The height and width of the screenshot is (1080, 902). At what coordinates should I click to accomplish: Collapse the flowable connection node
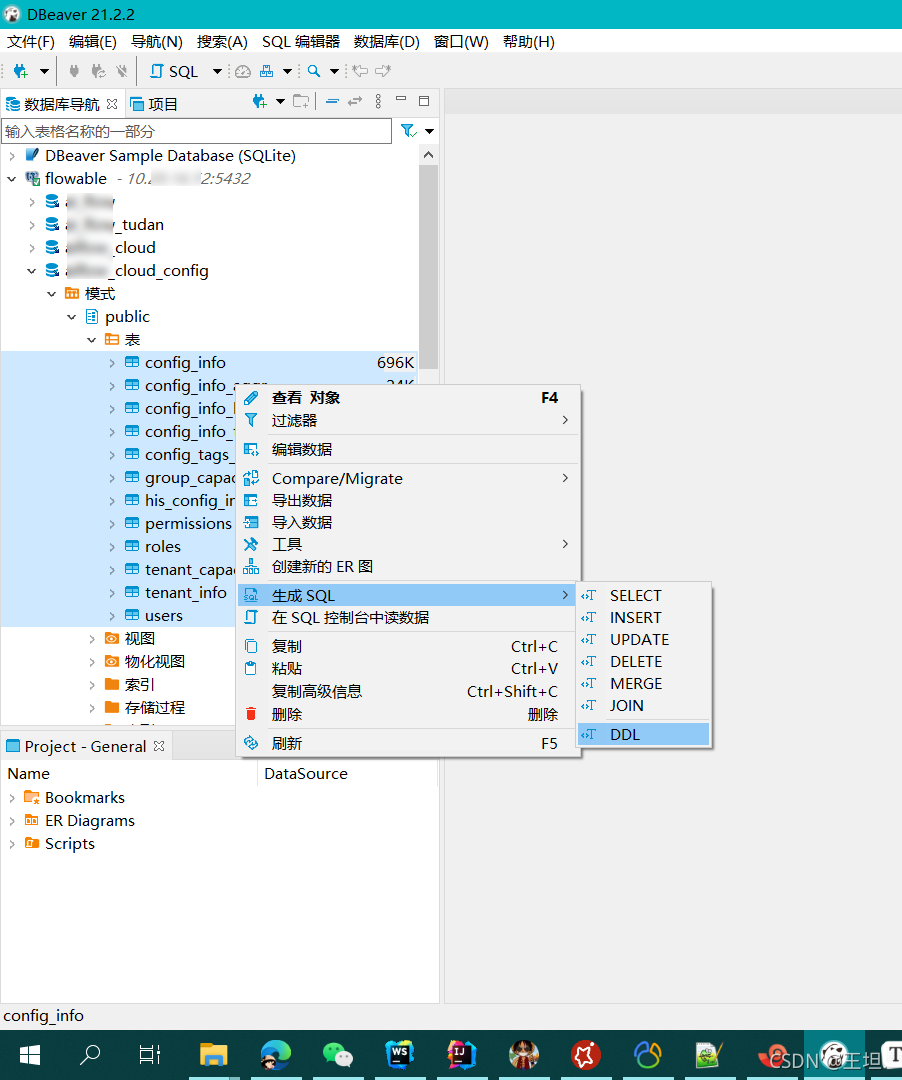(12, 179)
